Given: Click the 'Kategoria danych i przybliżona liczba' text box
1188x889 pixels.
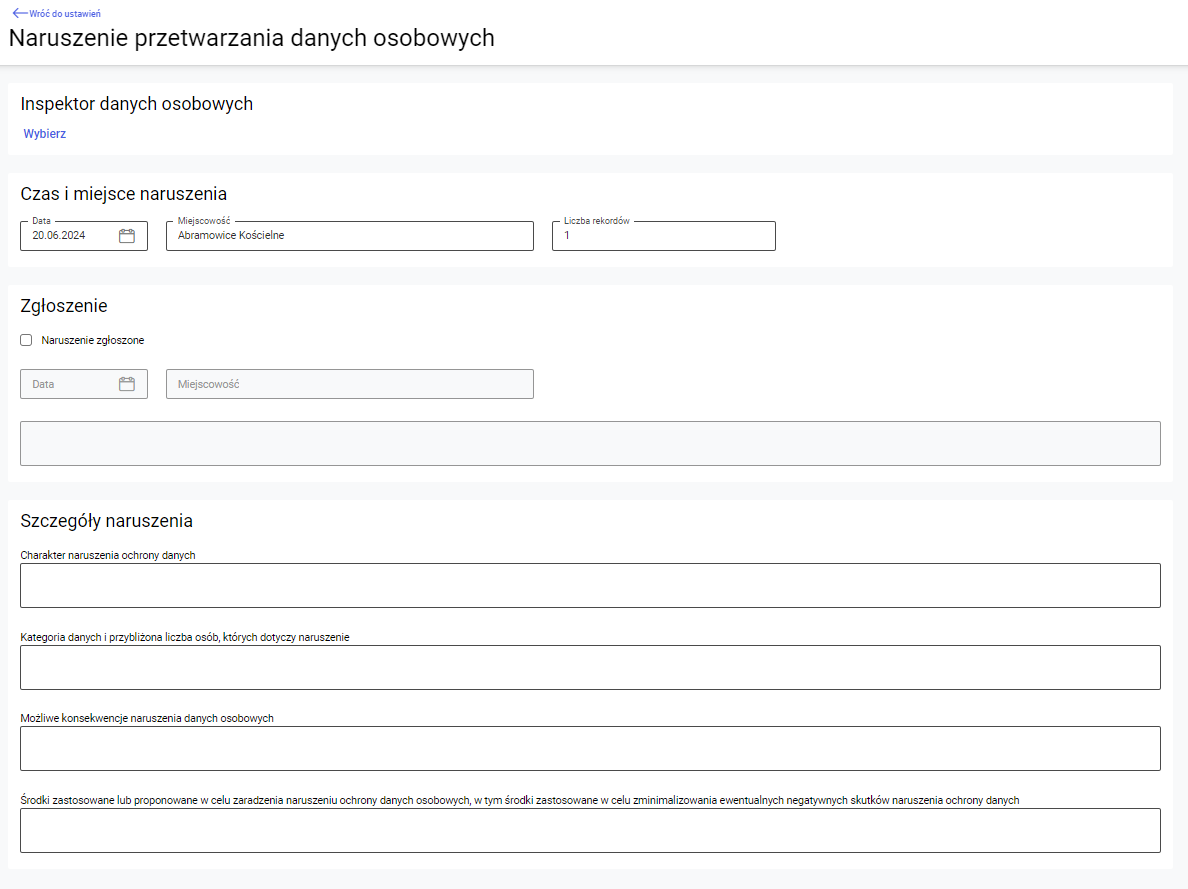Looking at the screenshot, I should pyautogui.click(x=590, y=667).
